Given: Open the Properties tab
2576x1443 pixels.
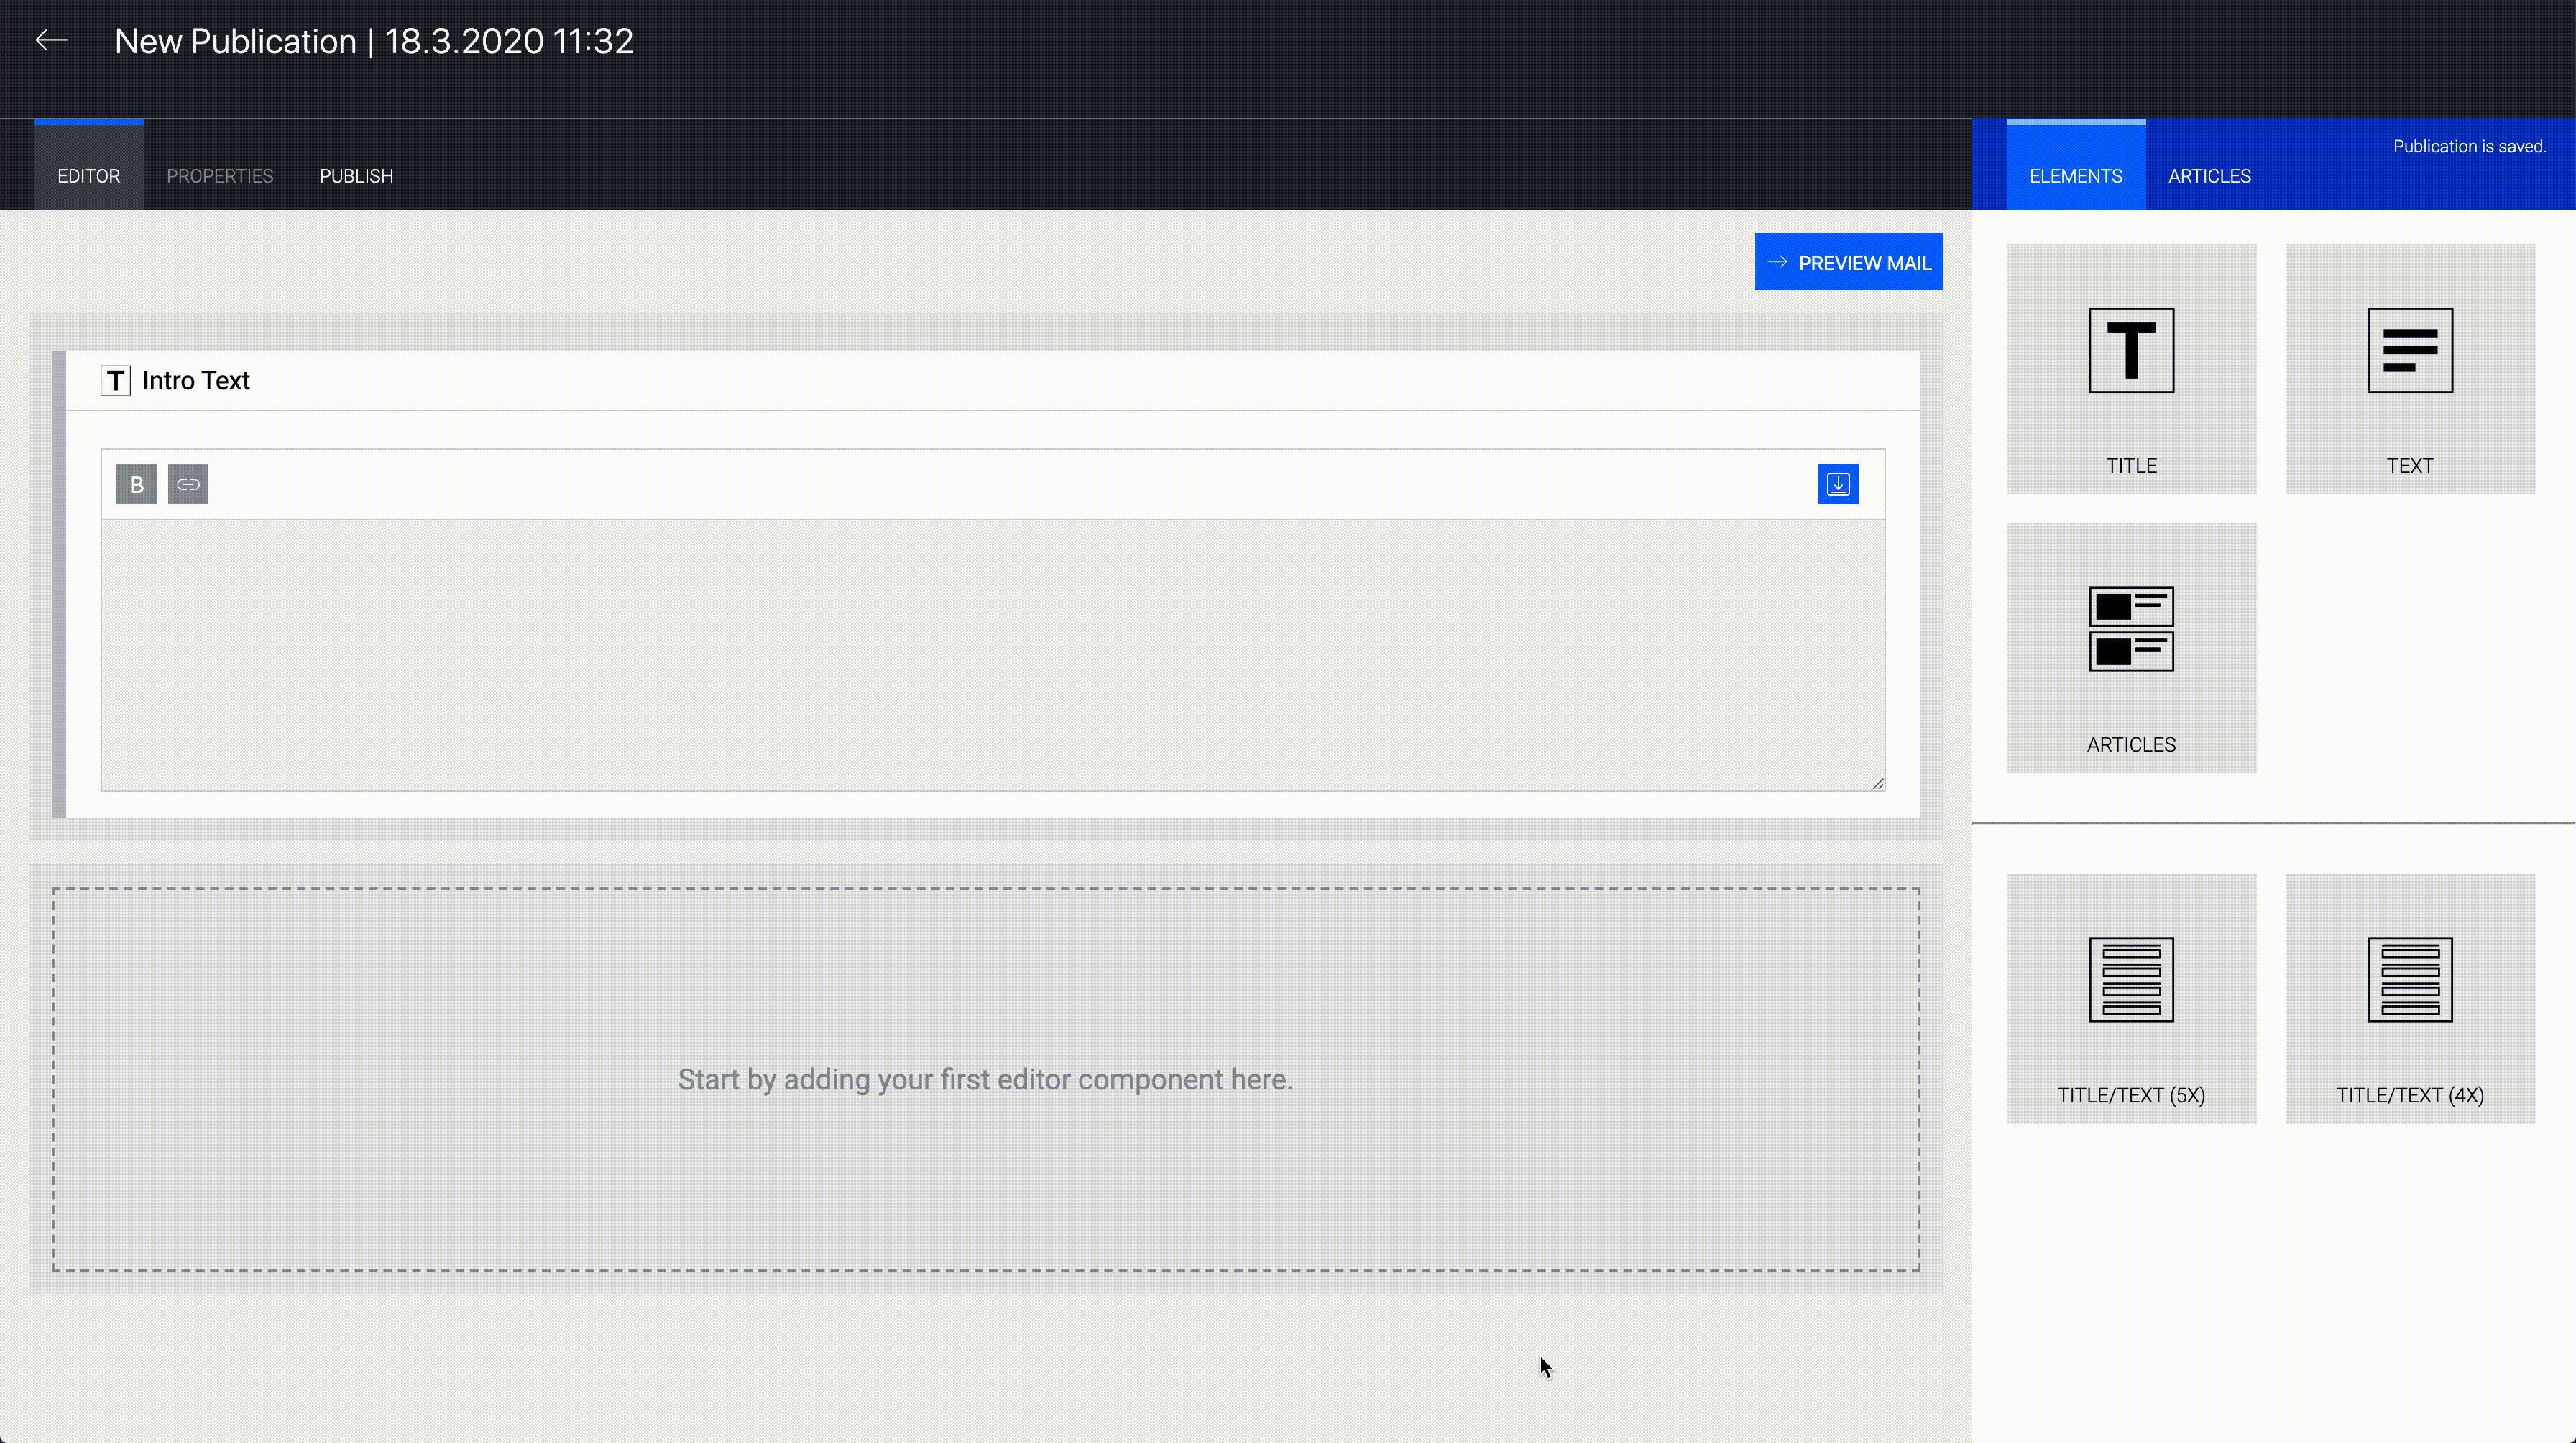Looking at the screenshot, I should 220,176.
